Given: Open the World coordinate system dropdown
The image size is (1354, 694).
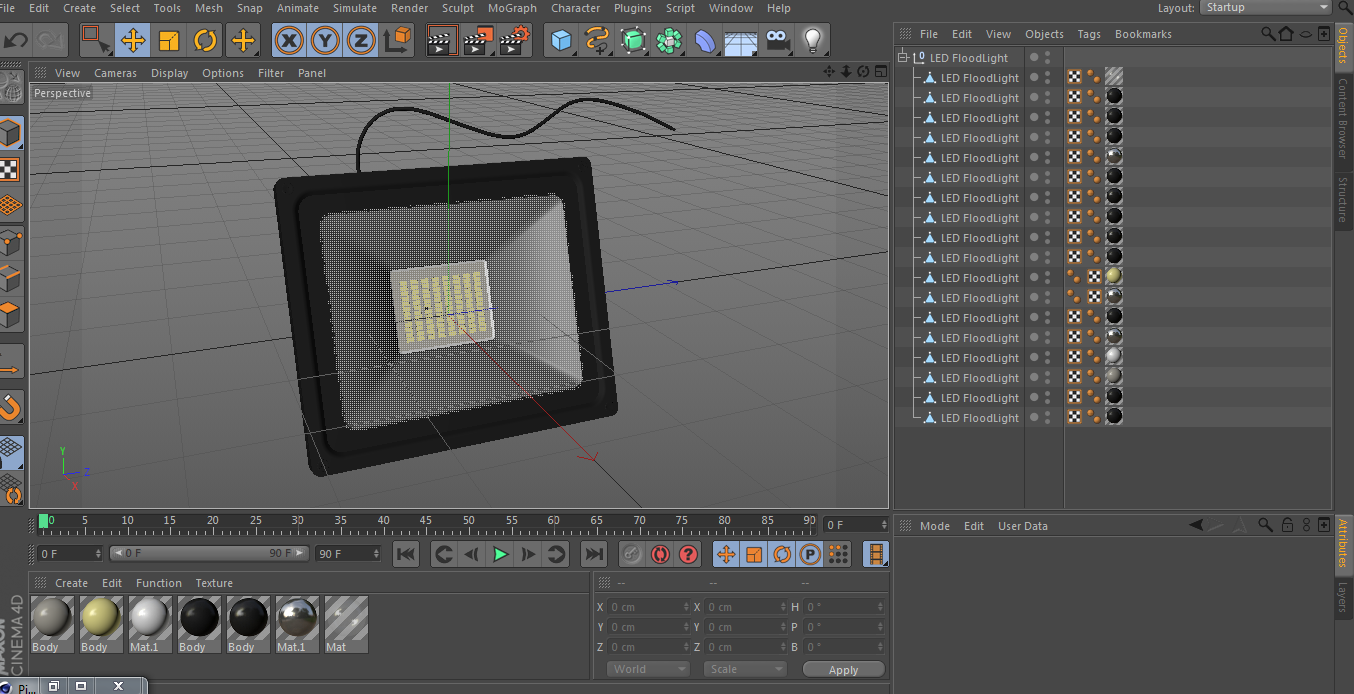Looking at the screenshot, I should point(648,669).
